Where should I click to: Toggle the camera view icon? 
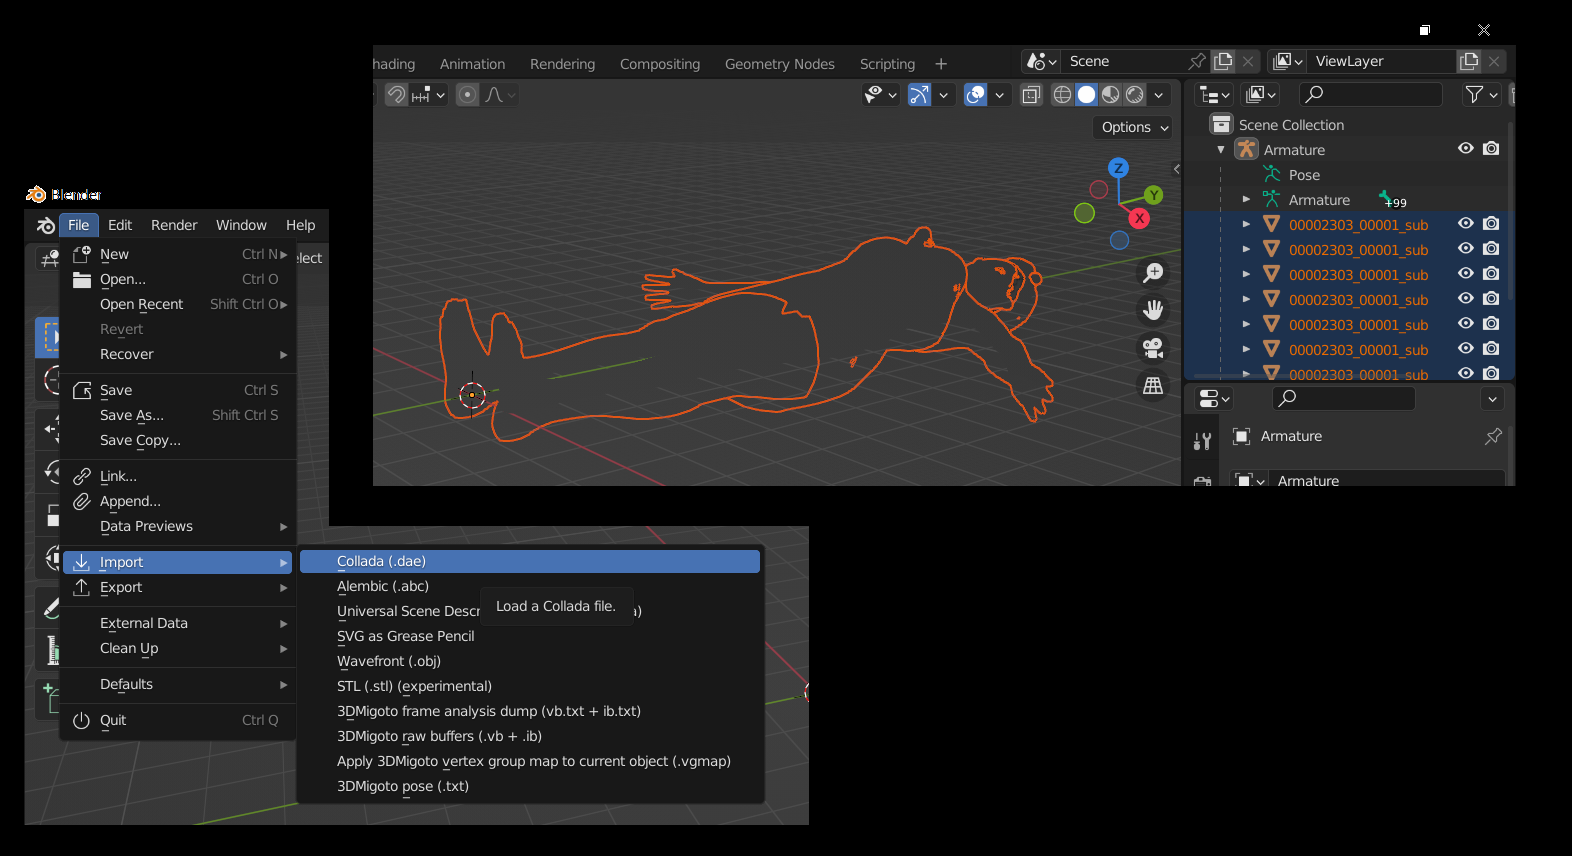click(x=1153, y=348)
